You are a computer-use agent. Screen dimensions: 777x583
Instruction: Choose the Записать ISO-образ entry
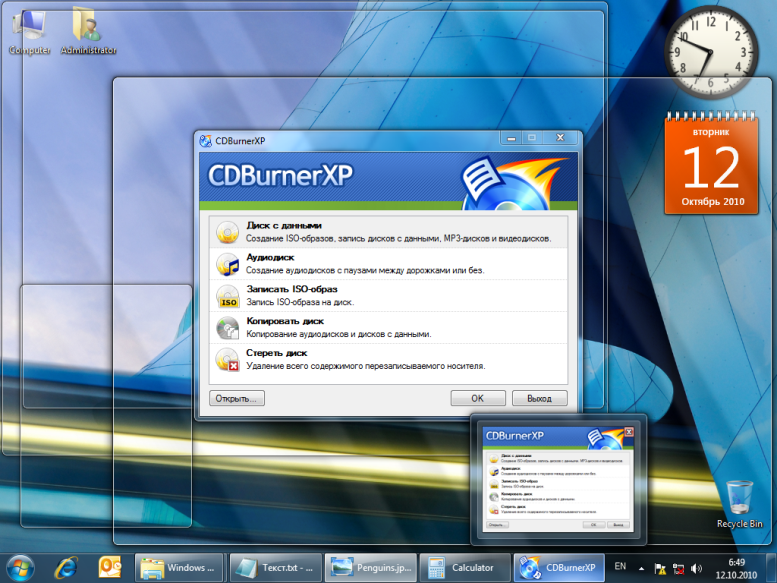388,296
